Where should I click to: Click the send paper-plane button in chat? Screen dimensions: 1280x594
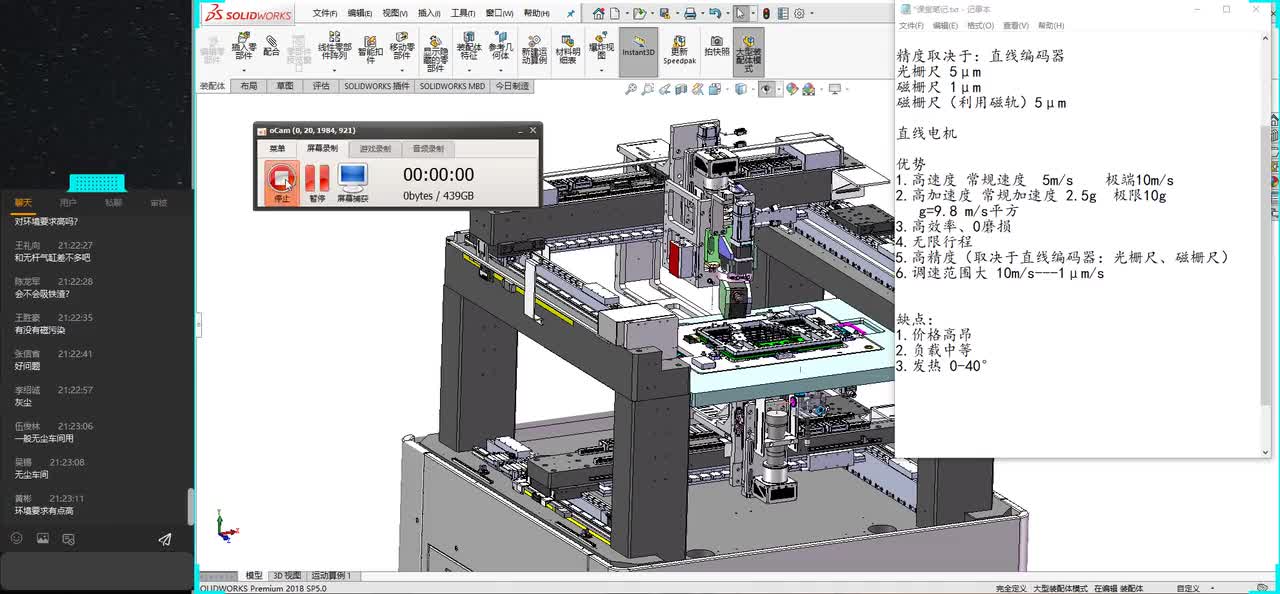(x=165, y=538)
